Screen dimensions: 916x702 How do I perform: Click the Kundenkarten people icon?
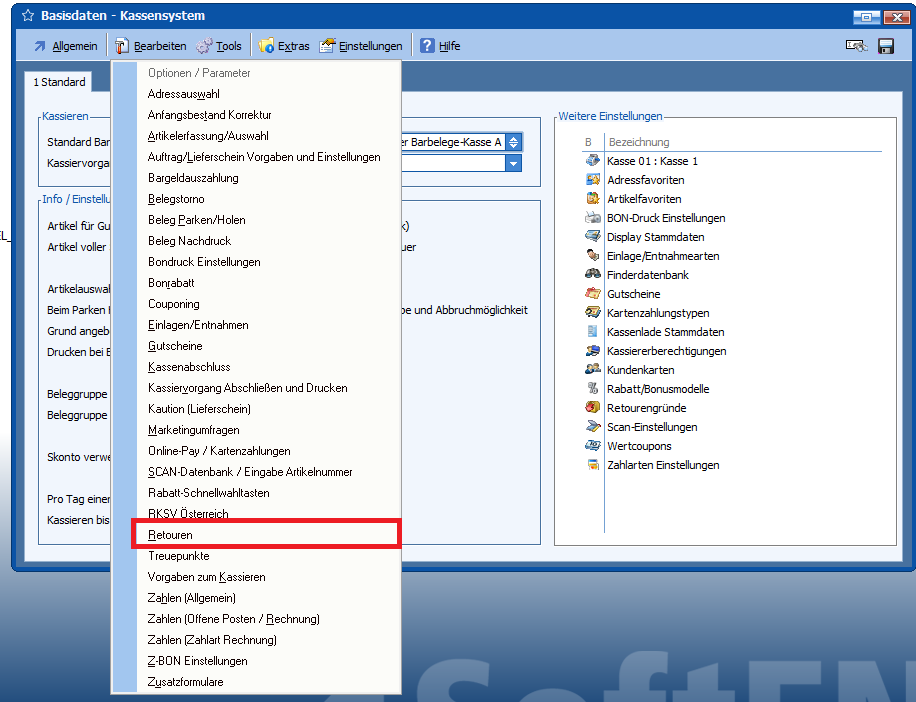pyautogui.click(x=592, y=370)
